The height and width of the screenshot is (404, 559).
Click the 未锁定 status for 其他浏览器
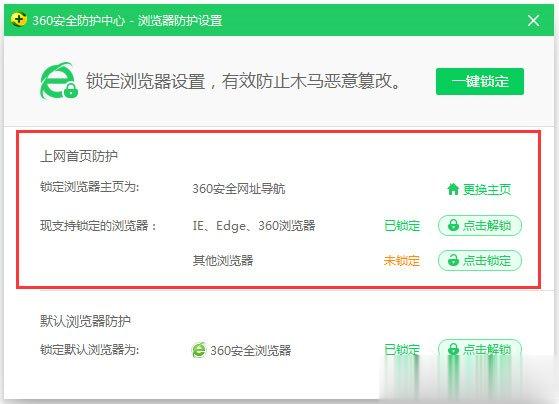pos(402,261)
